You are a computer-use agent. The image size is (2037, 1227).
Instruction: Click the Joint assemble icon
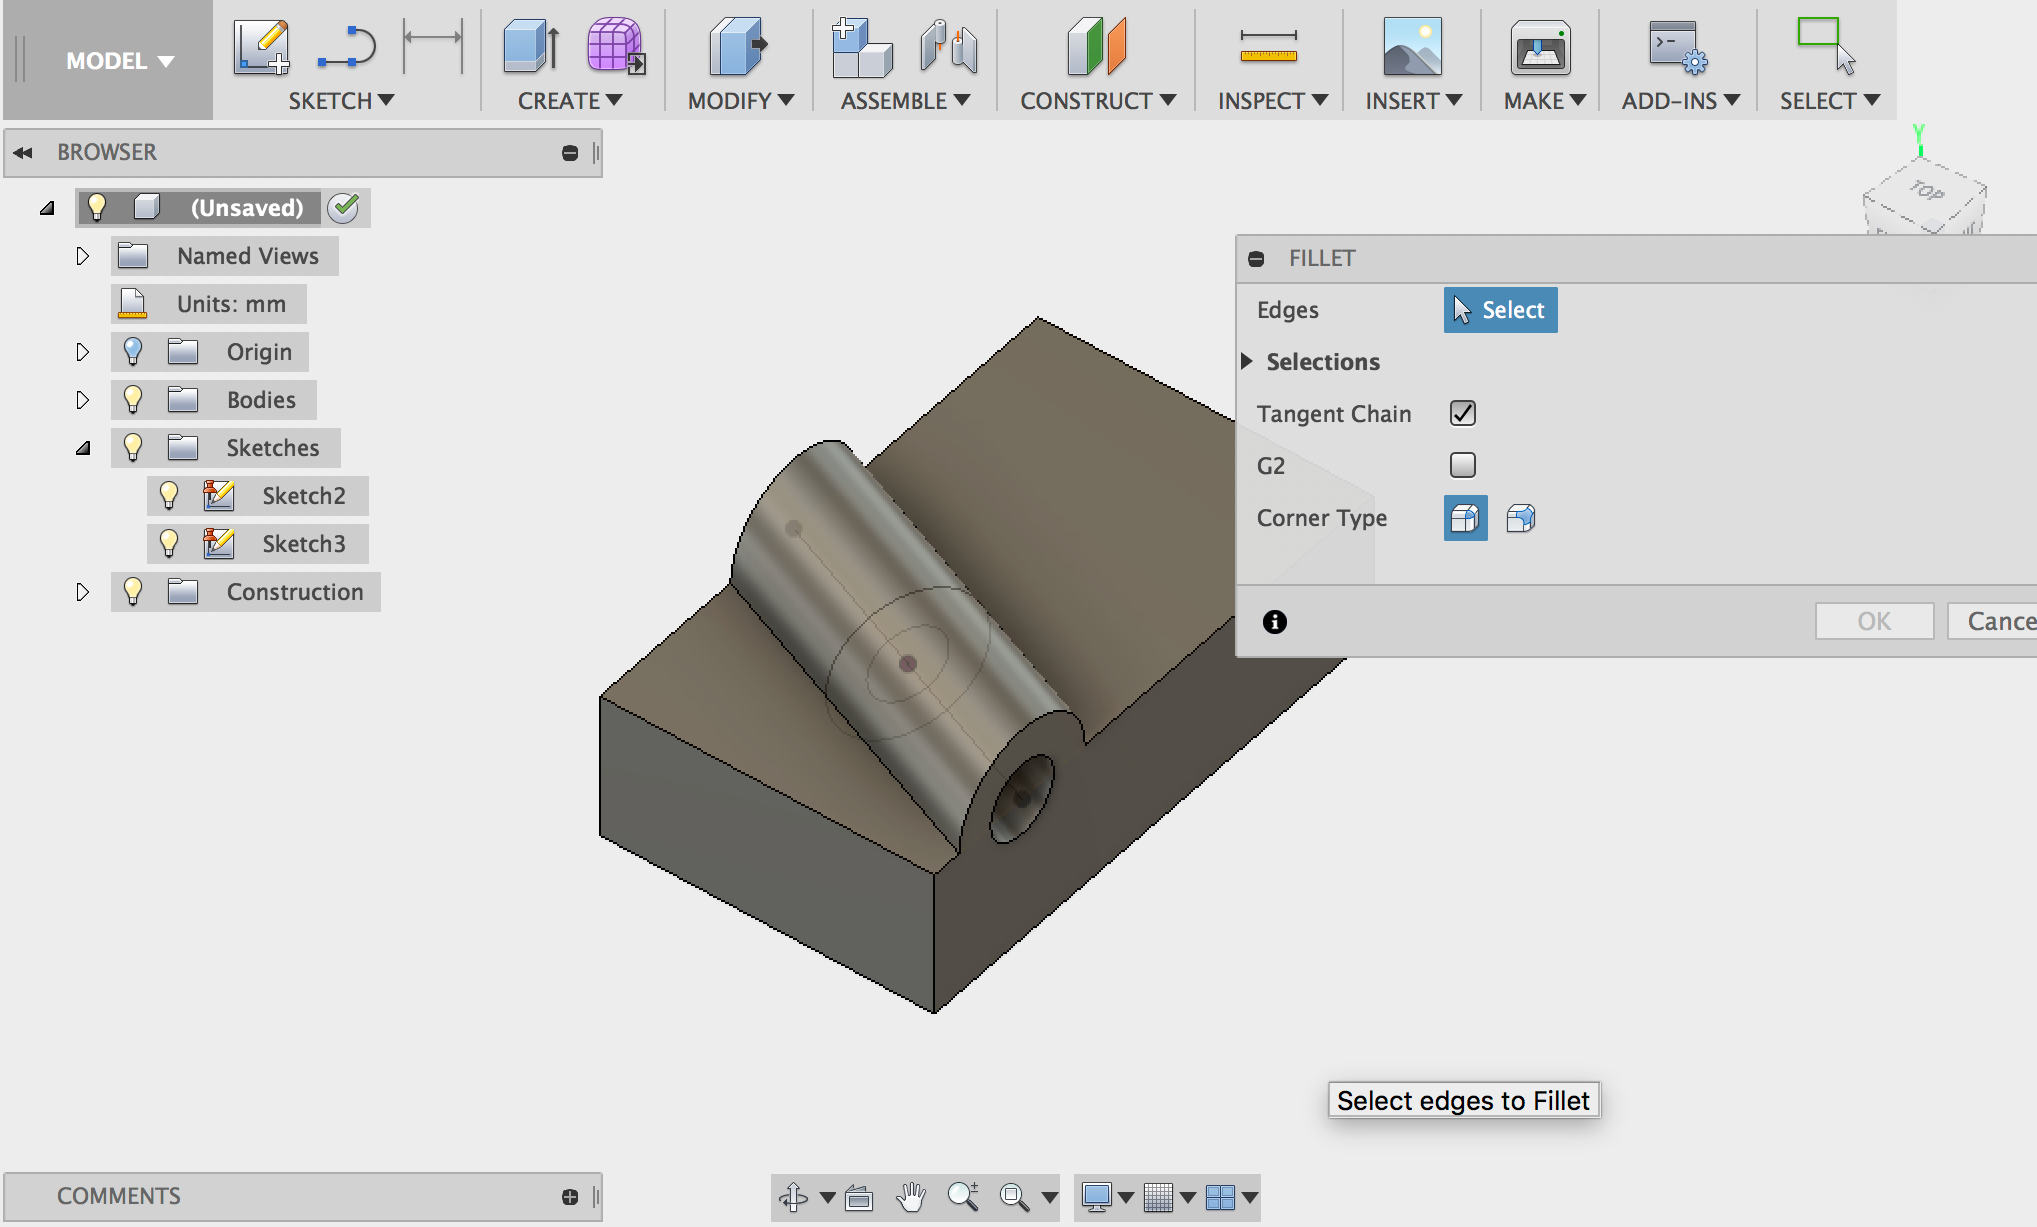click(949, 46)
